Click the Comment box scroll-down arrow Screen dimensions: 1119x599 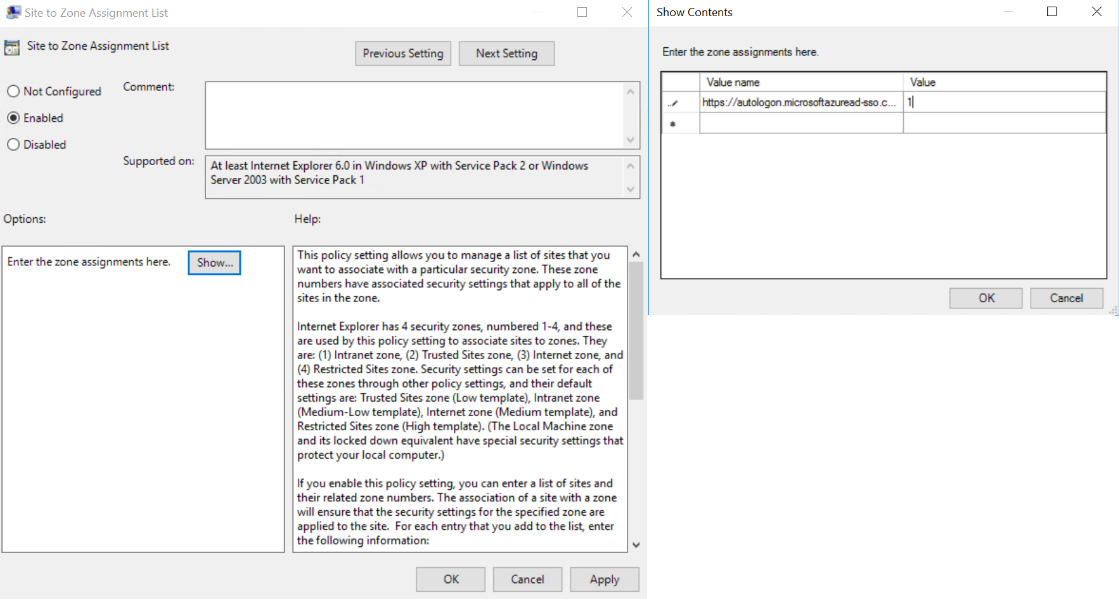[x=631, y=138]
